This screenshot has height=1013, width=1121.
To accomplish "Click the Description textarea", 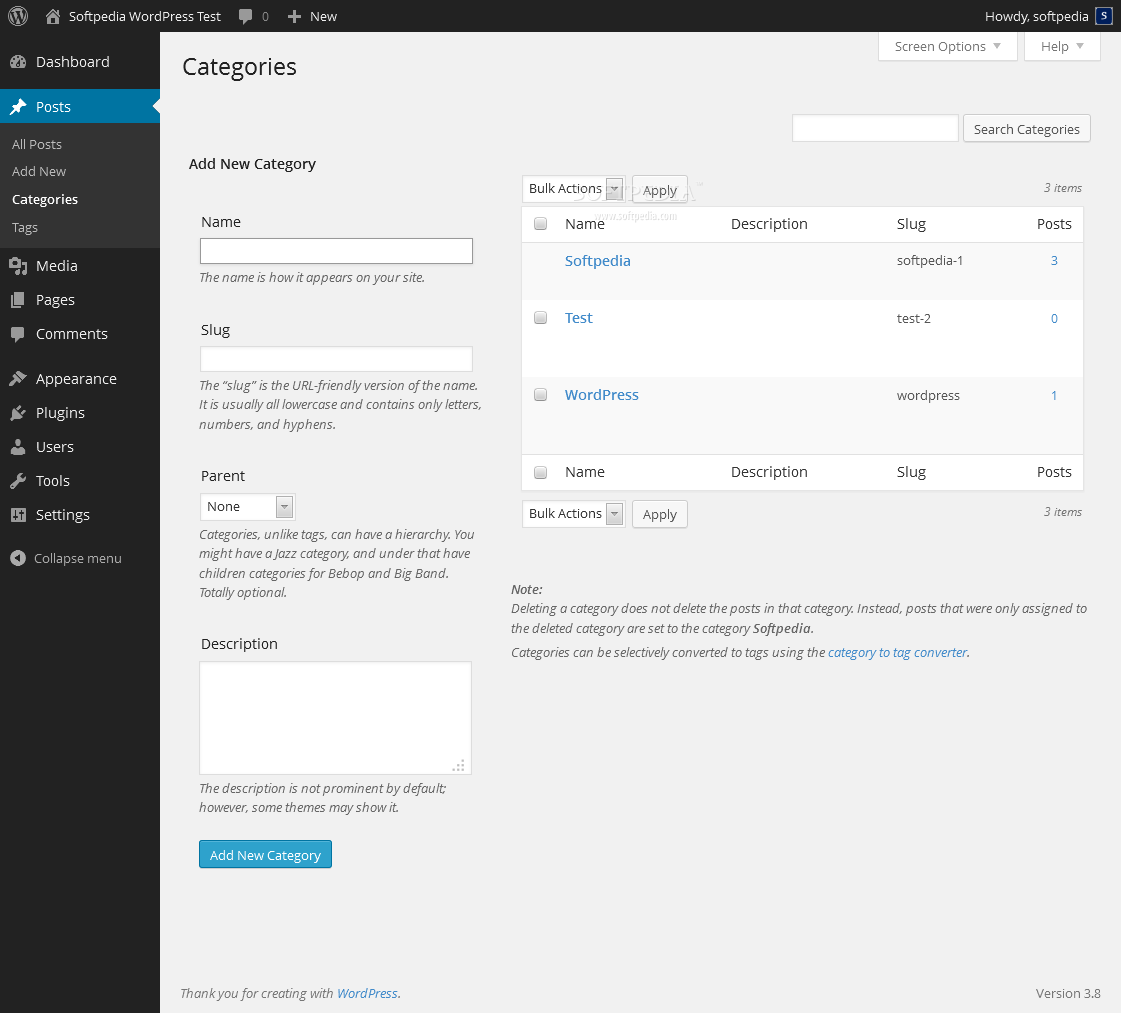I will click(335, 718).
